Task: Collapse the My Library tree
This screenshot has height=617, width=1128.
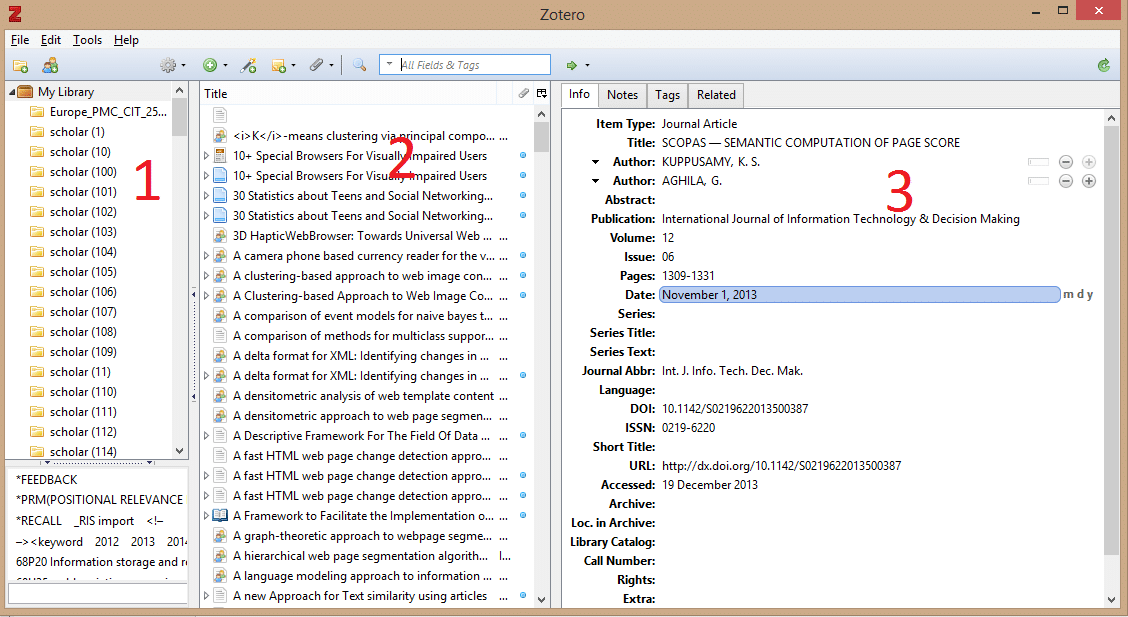Action: point(12,92)
